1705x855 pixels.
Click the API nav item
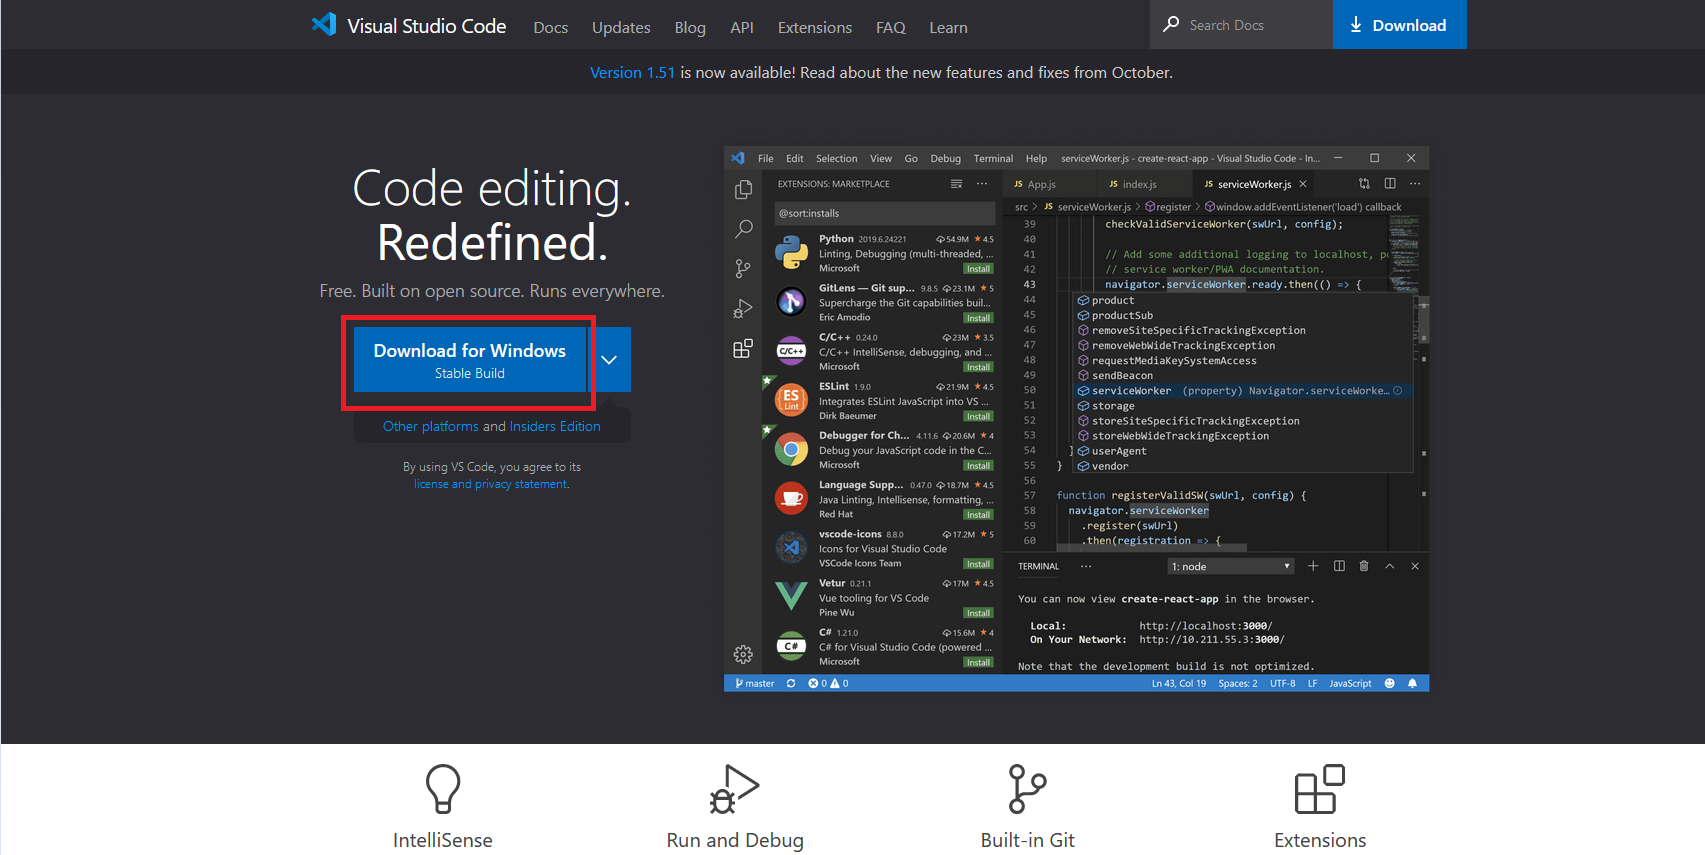742,27
